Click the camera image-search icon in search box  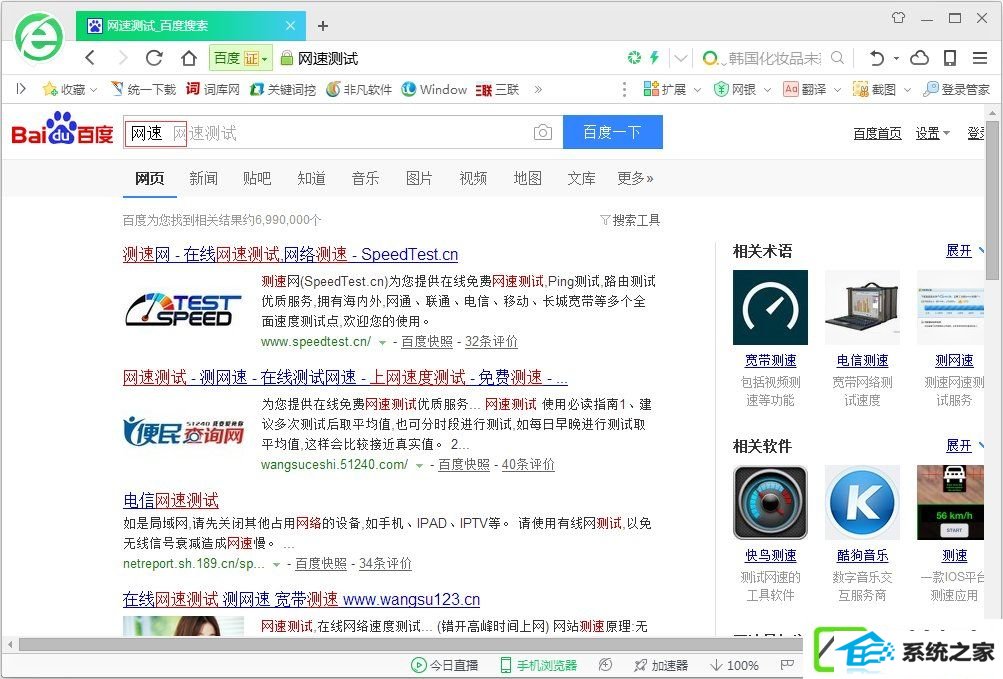(542, 132)
